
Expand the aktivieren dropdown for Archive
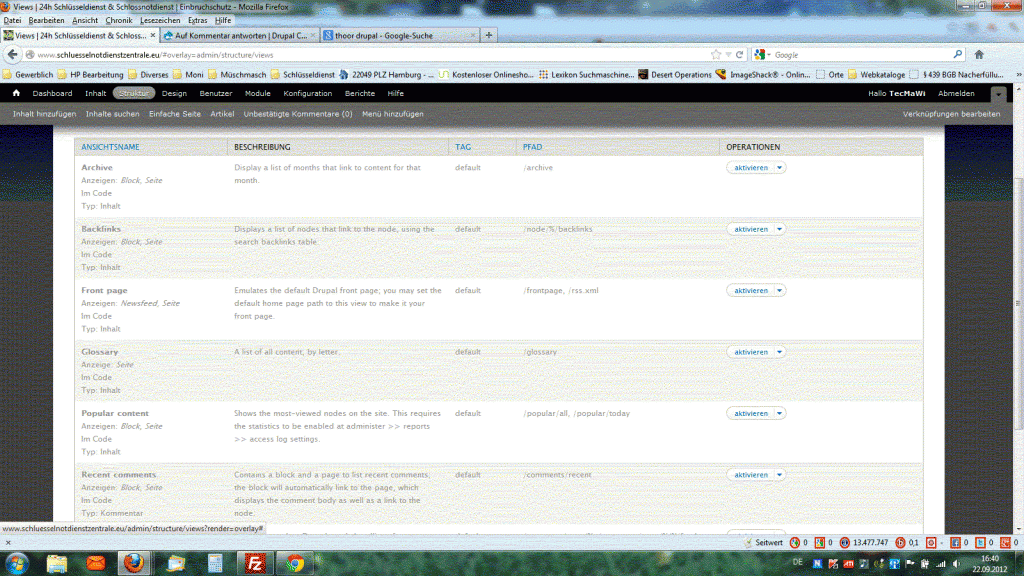(780, 168)
